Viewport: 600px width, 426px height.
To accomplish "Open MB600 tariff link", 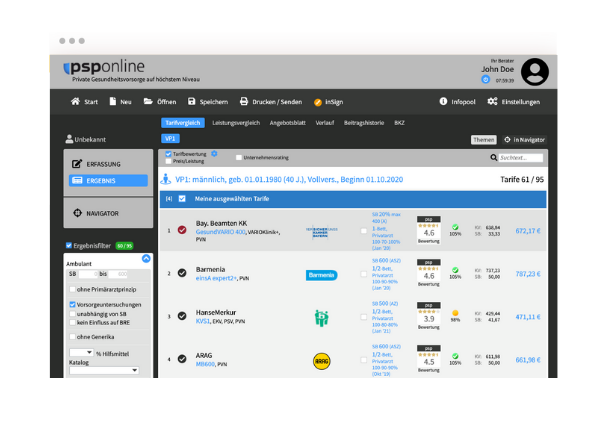I will tap(205, 364).
